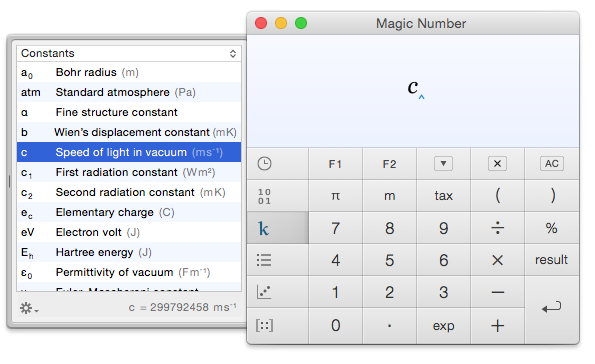Click the AC all clear button

pos(551,164)
